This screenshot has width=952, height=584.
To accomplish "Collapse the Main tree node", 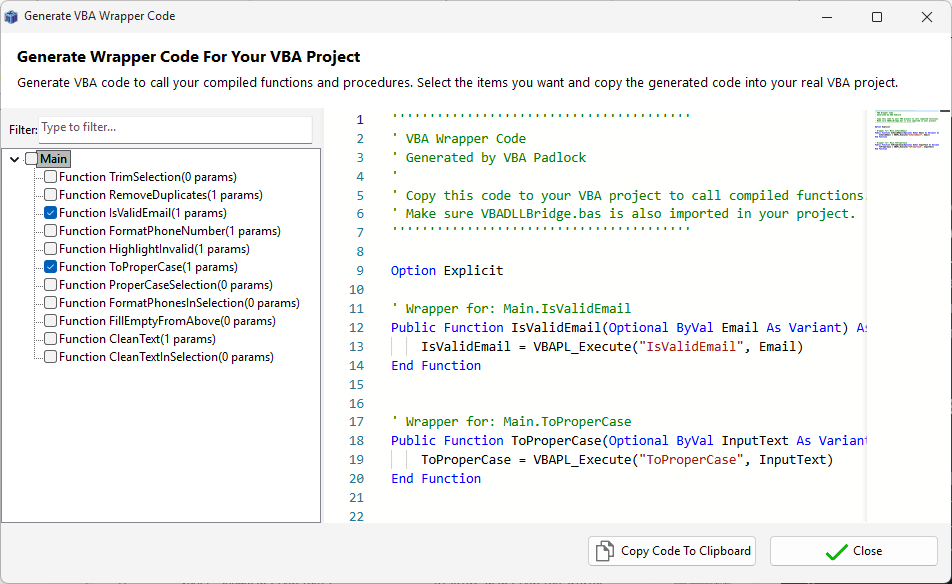I will (13, 158).
